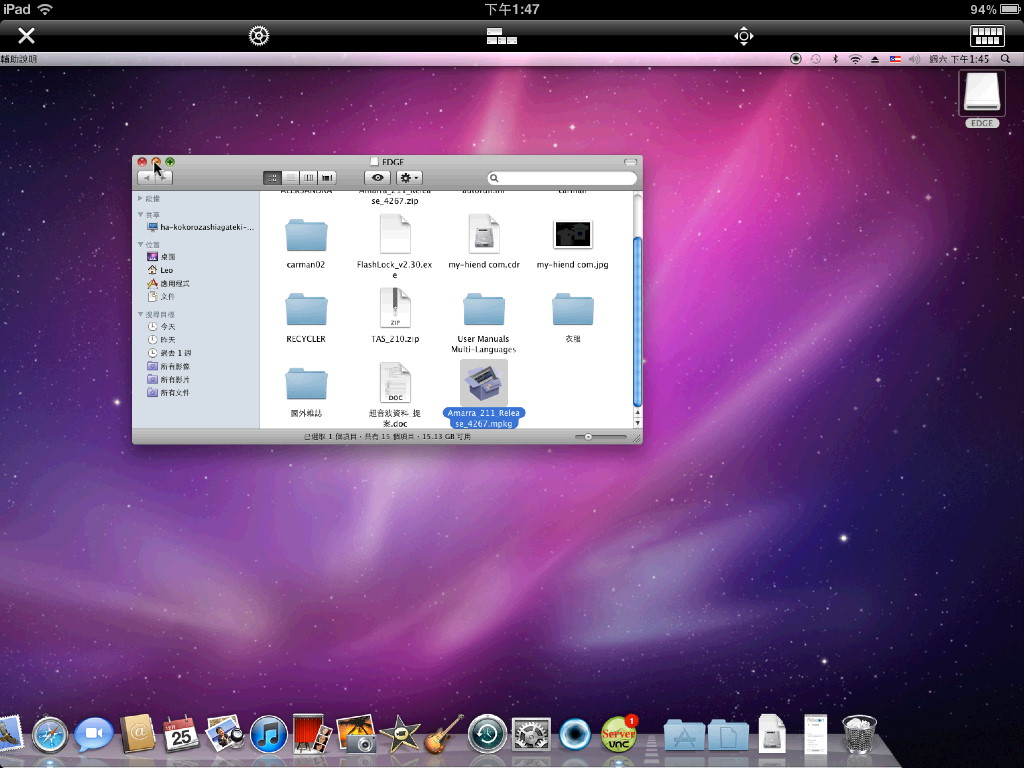Click the Finder scroll down arrow

637,423
